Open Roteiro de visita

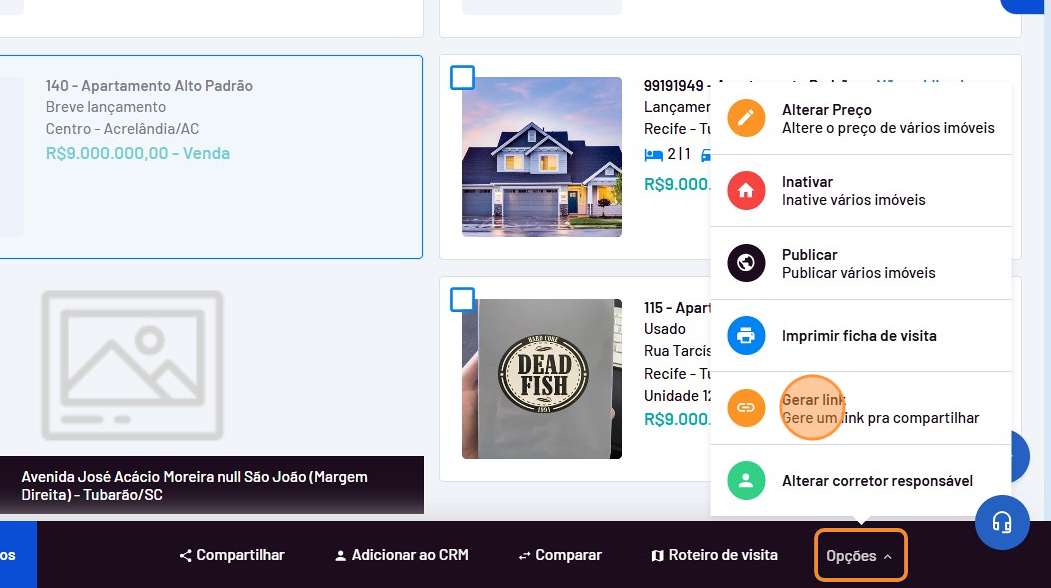pos(714,555)
